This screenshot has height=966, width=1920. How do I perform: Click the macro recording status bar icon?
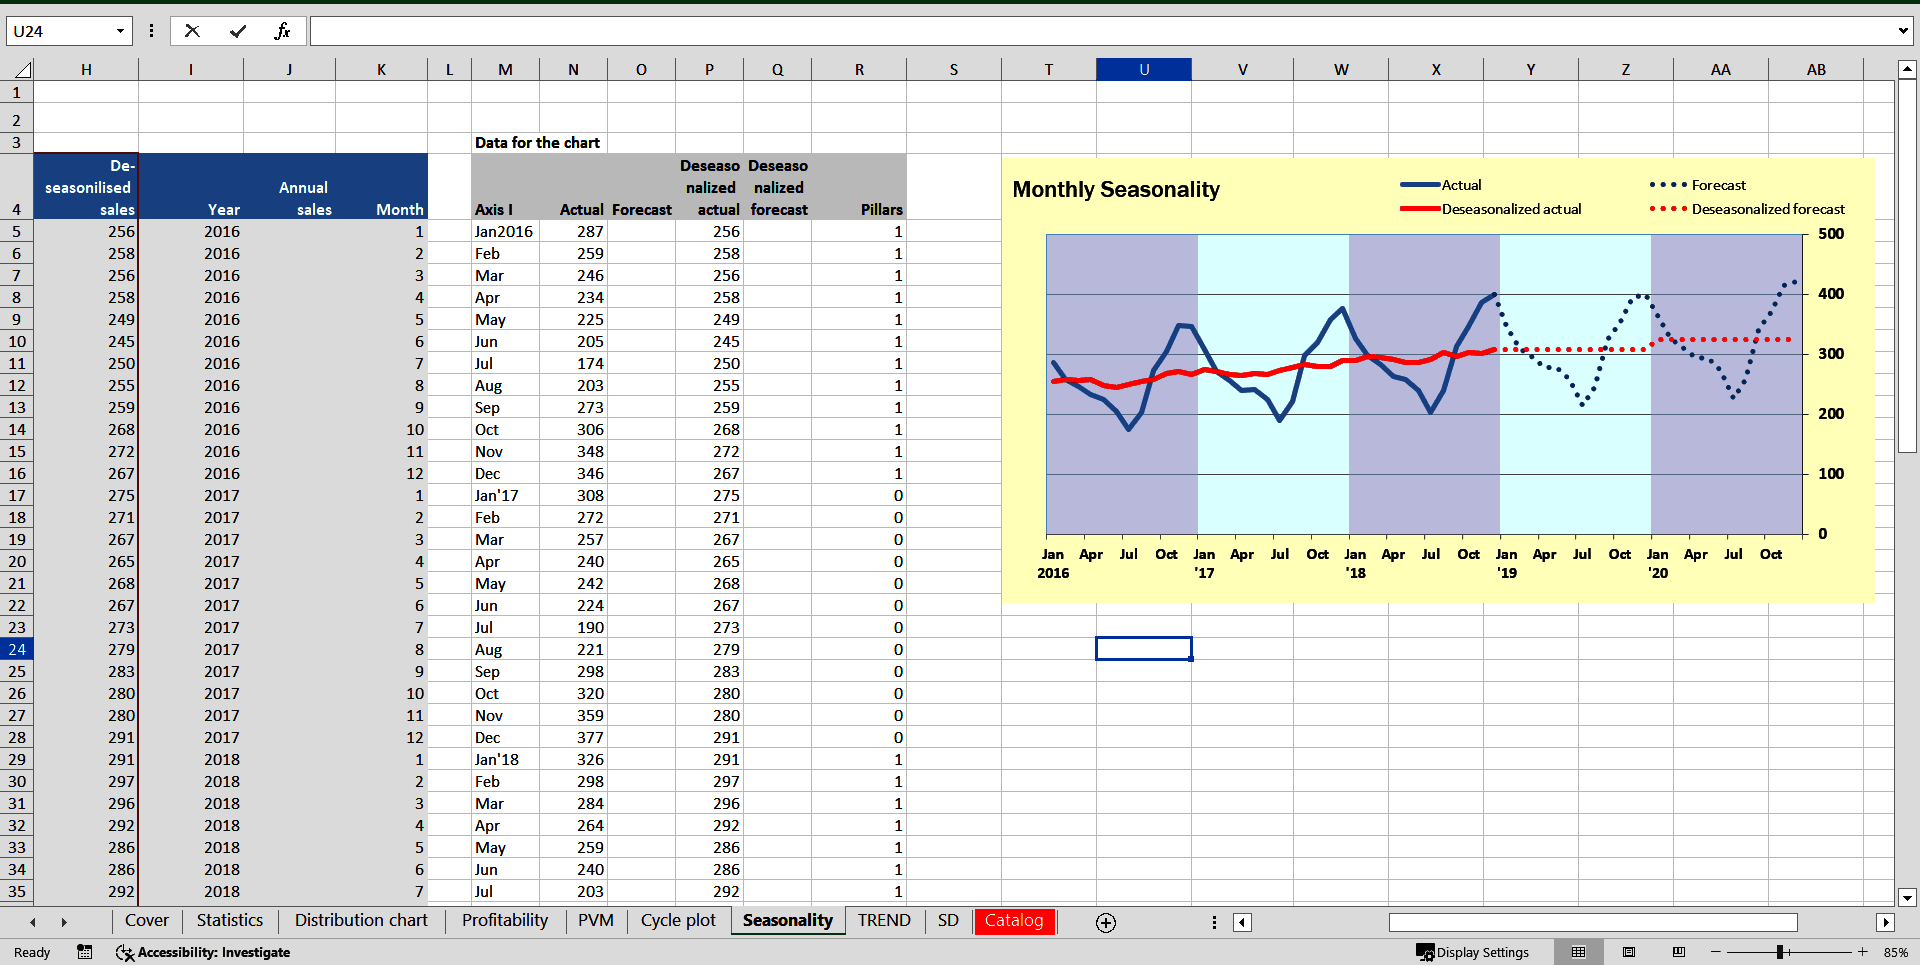coord(84,952)
